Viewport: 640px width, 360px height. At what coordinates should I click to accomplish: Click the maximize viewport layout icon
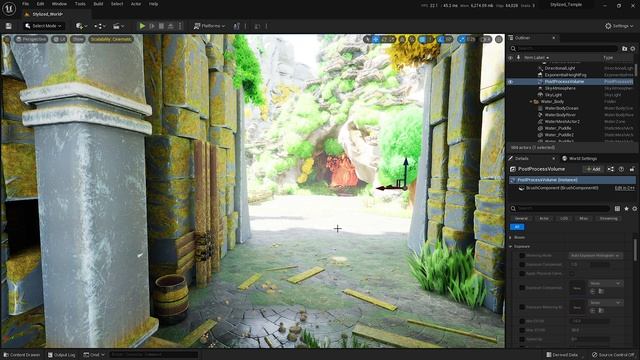click(x=499, y=40)
